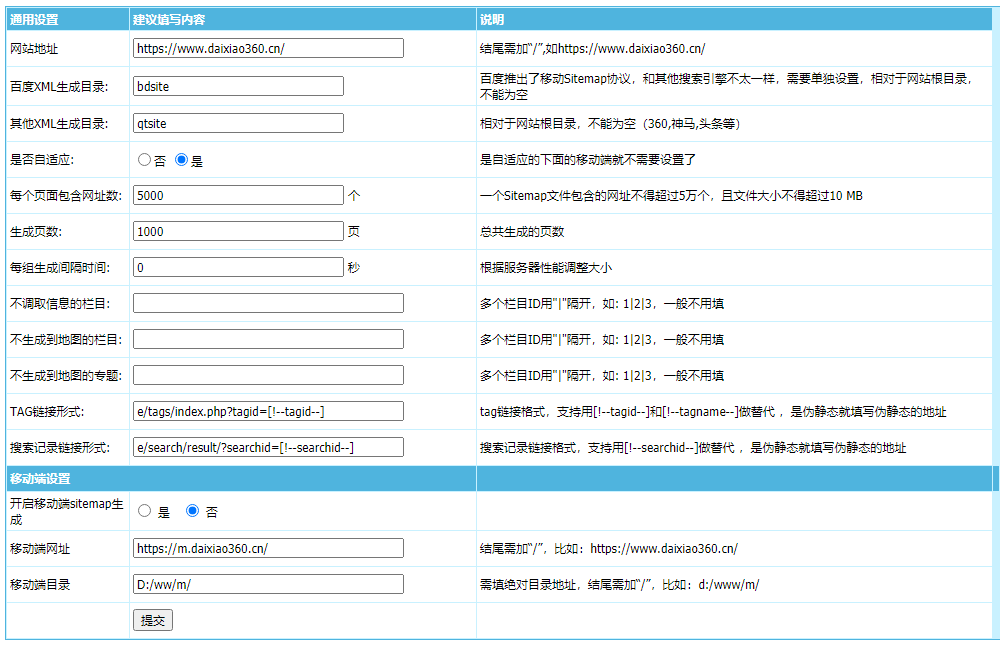Click the 通用设置 table header

click(x=33, y=19)
